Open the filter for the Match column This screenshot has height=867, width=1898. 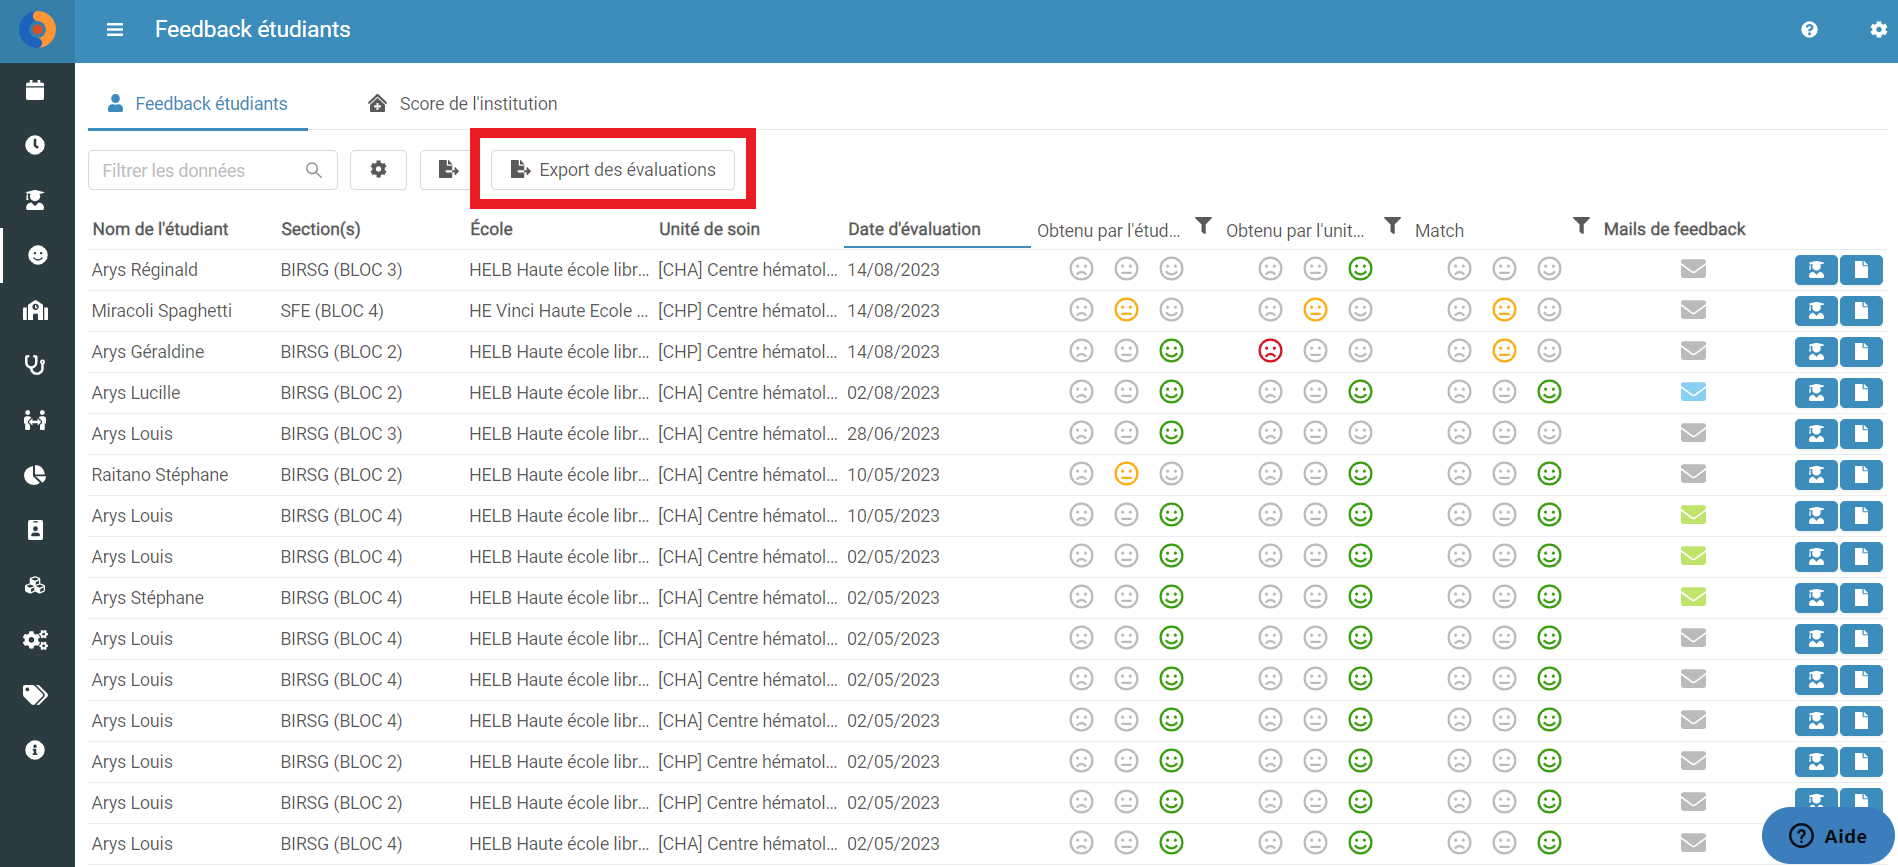coord(1581,226)
